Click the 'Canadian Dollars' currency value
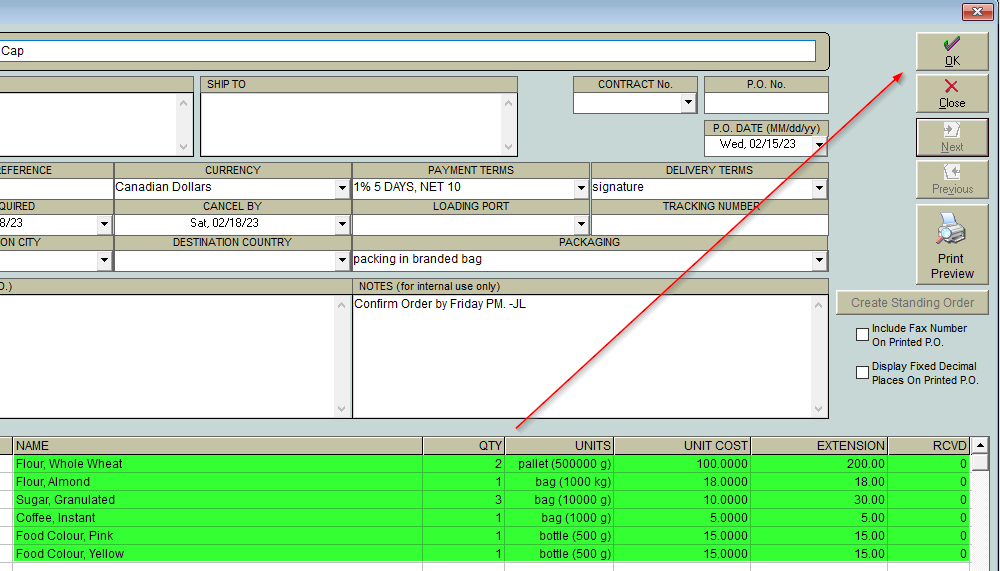 [163, 187]
